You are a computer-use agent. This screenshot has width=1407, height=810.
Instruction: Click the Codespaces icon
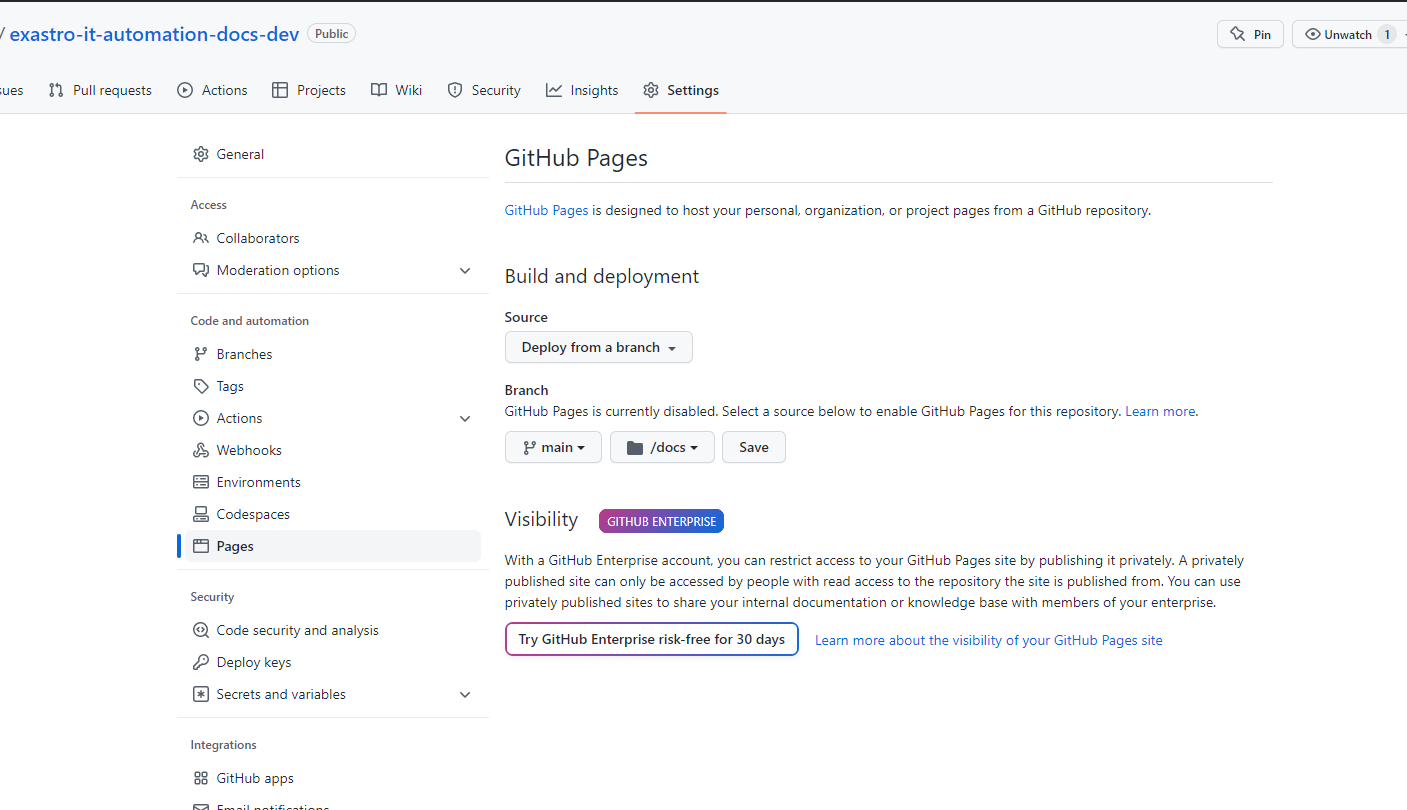(201, 514)
